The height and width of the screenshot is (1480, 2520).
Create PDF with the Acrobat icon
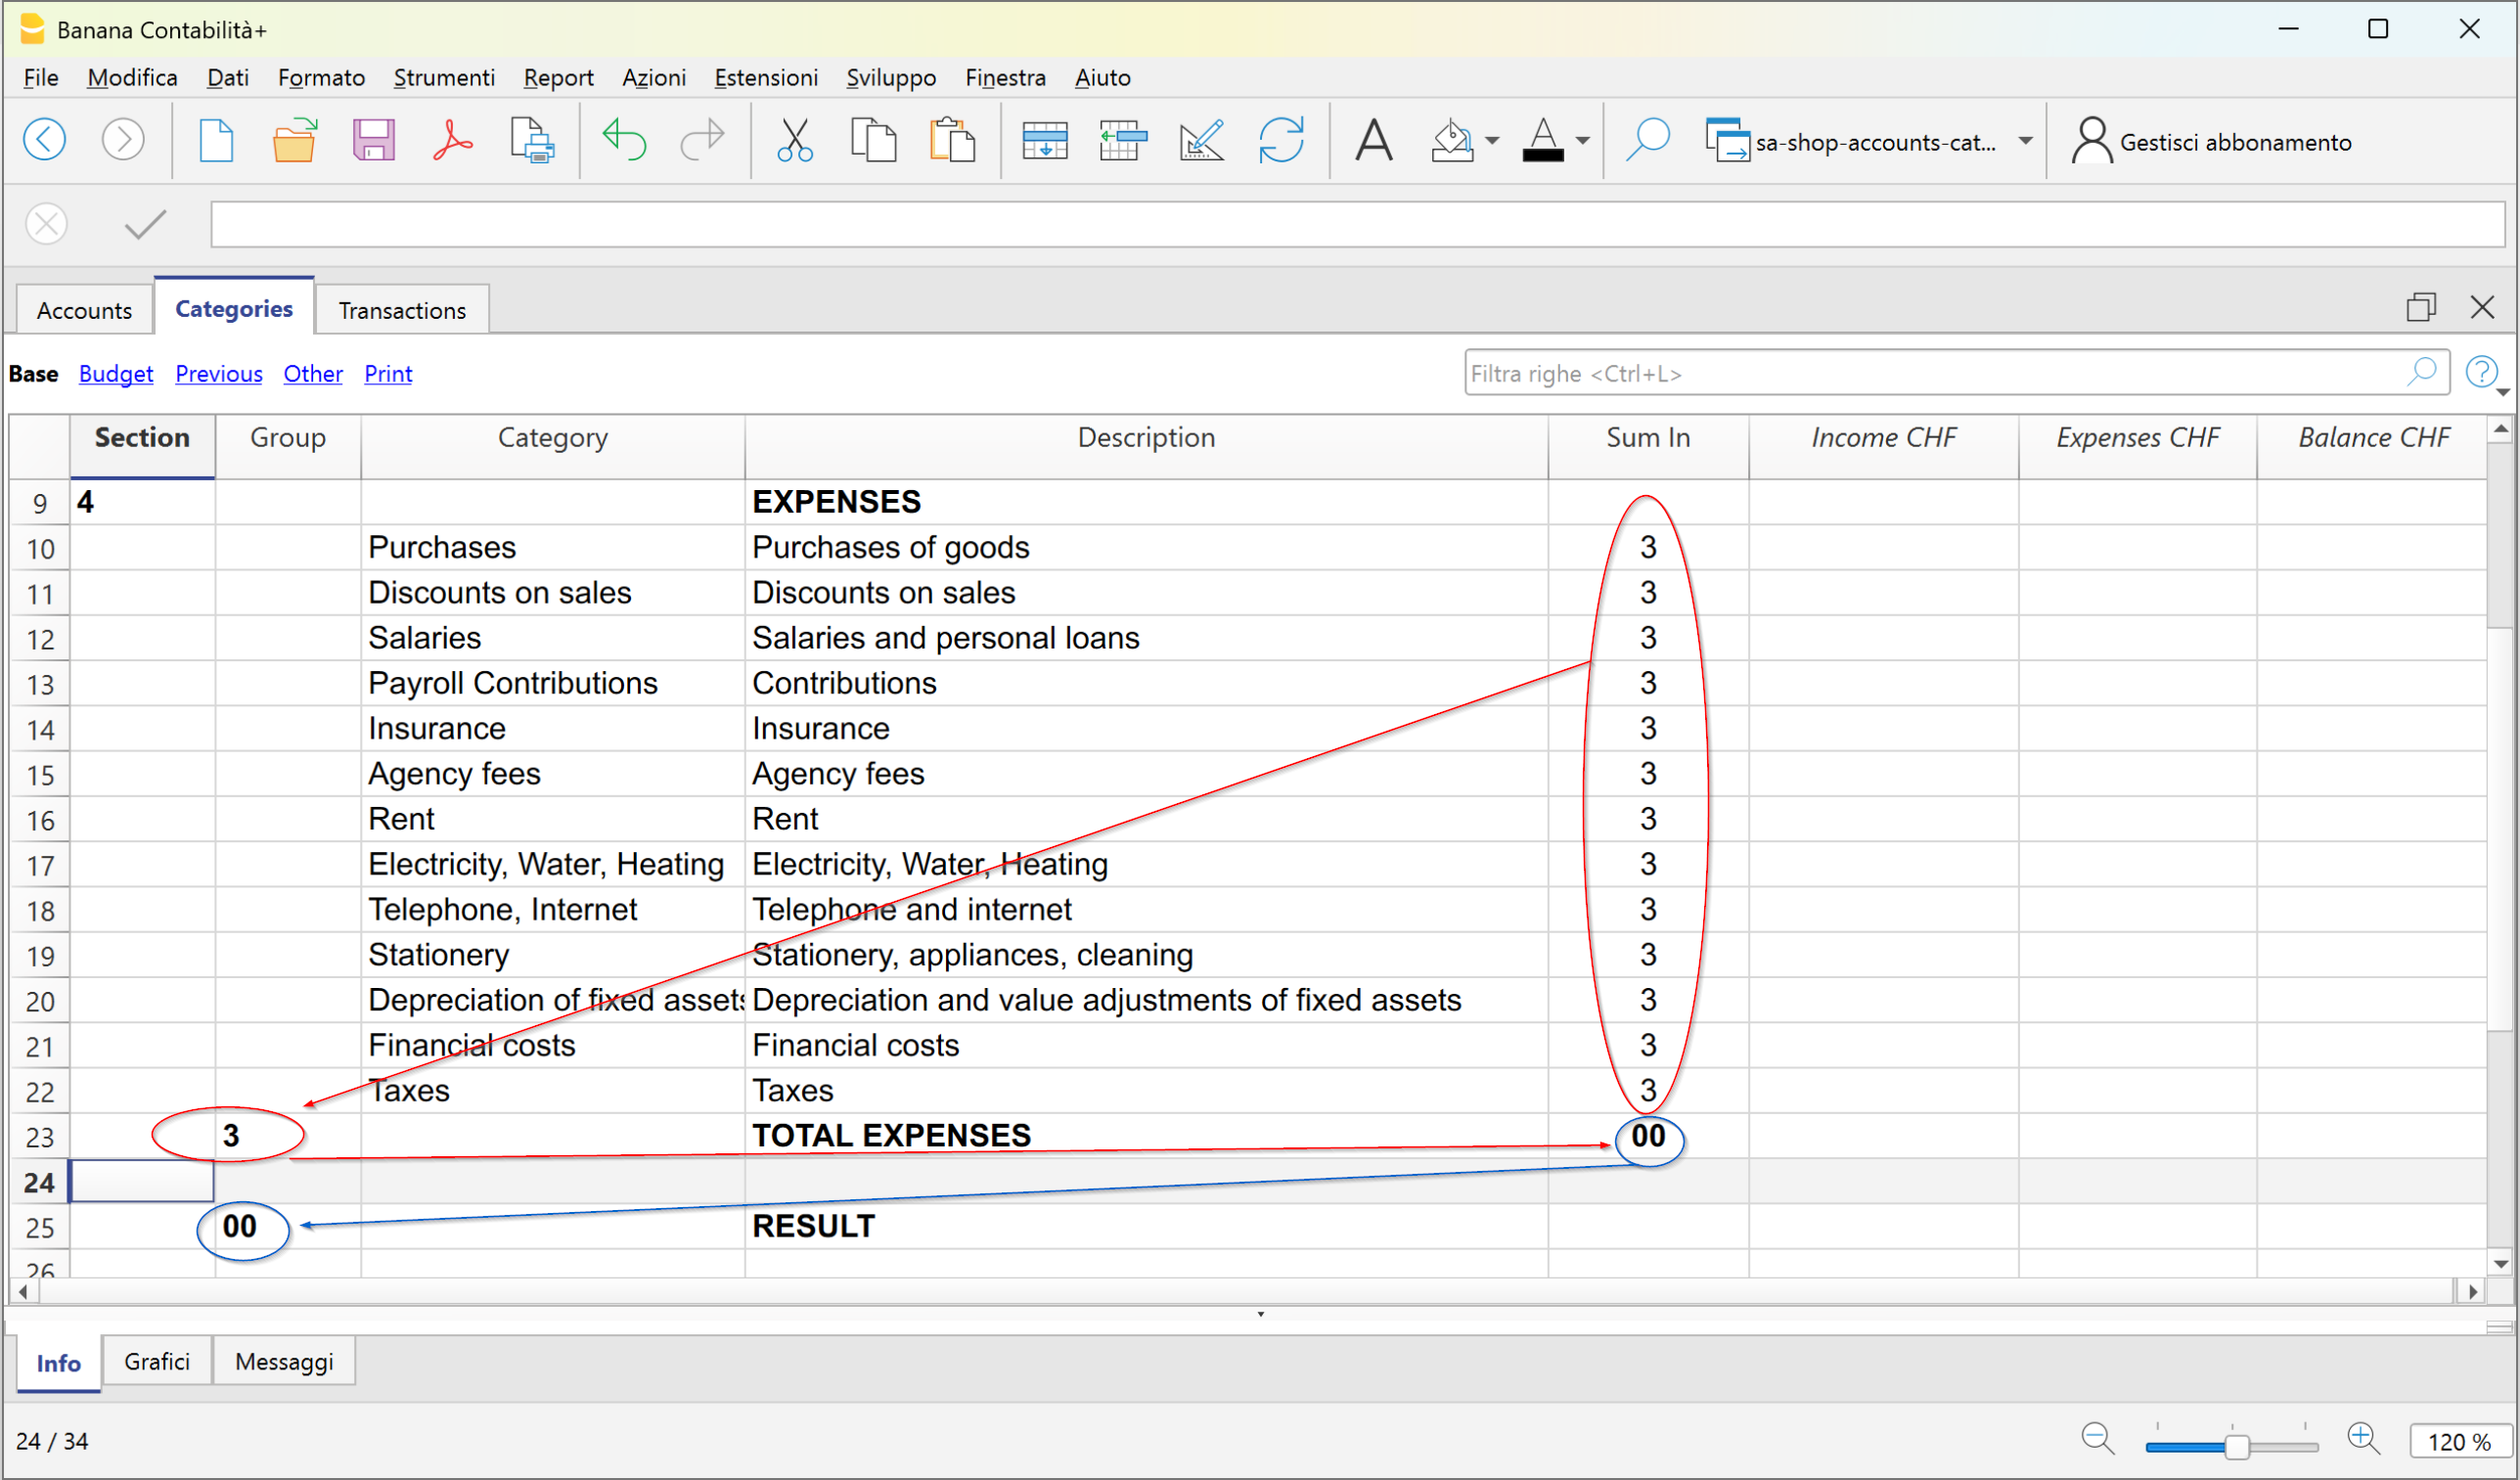(x=452, y=140)
